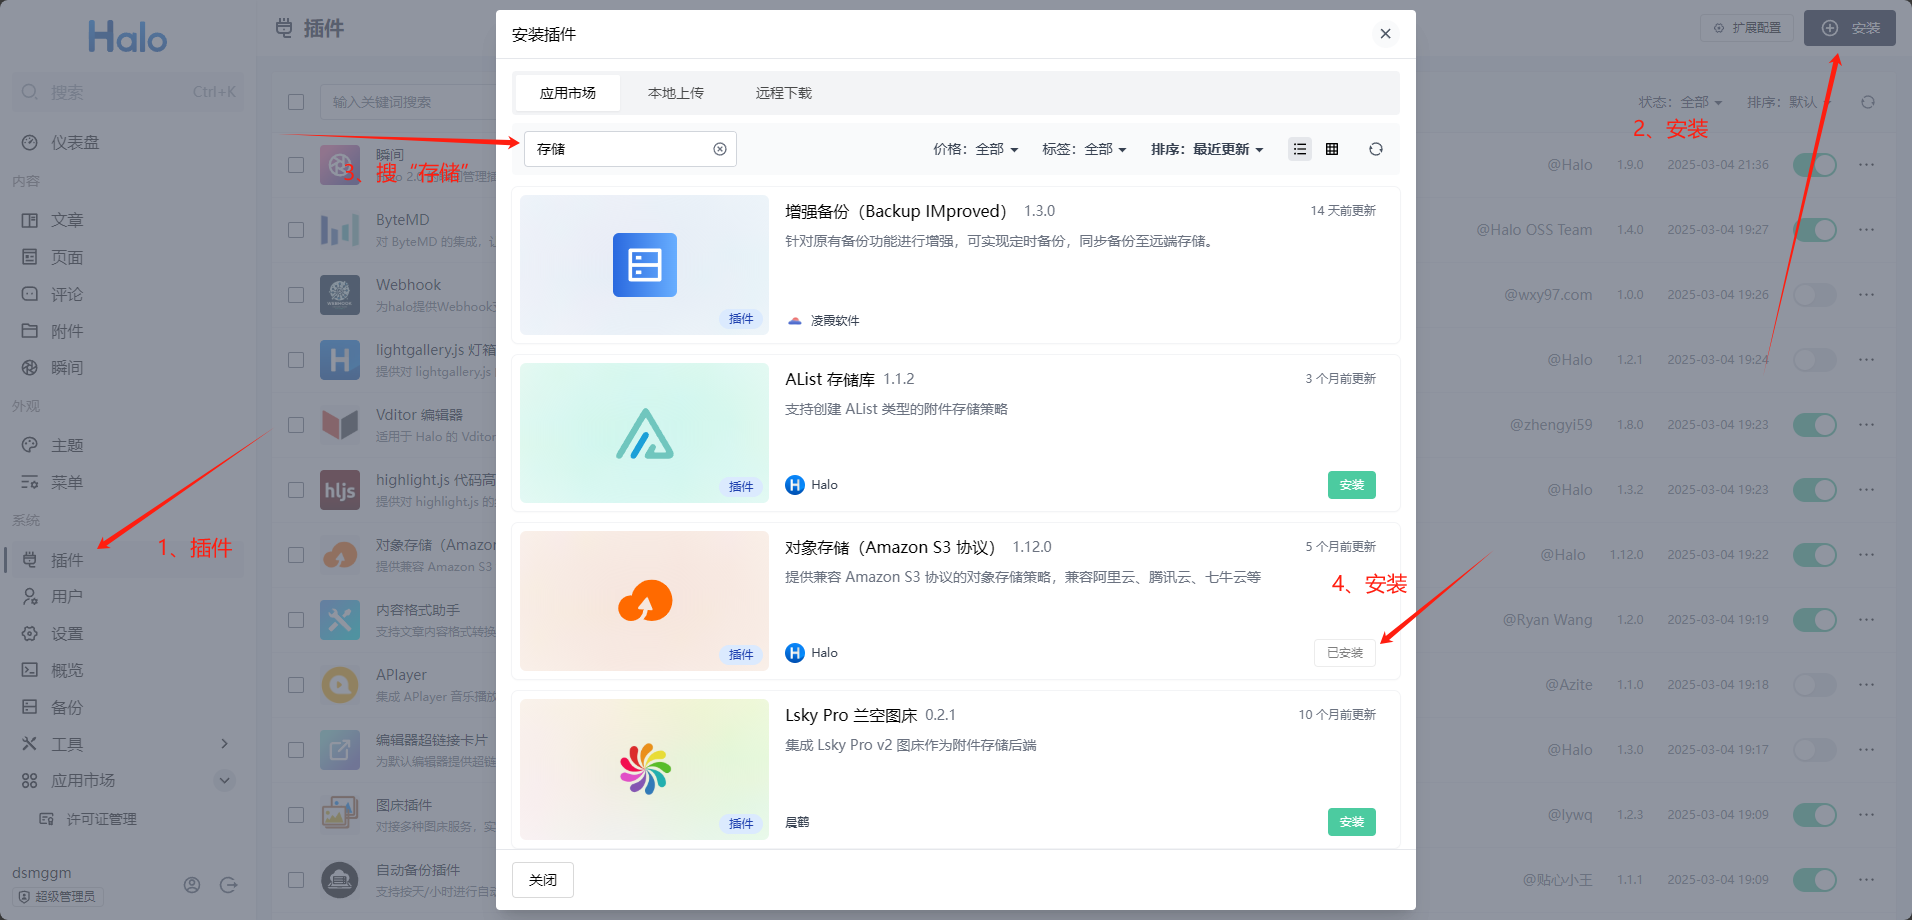Open 用户 users in the sidebar
Image resolution: width=1912 pixels, height=920 pixels.
point(126,597)
